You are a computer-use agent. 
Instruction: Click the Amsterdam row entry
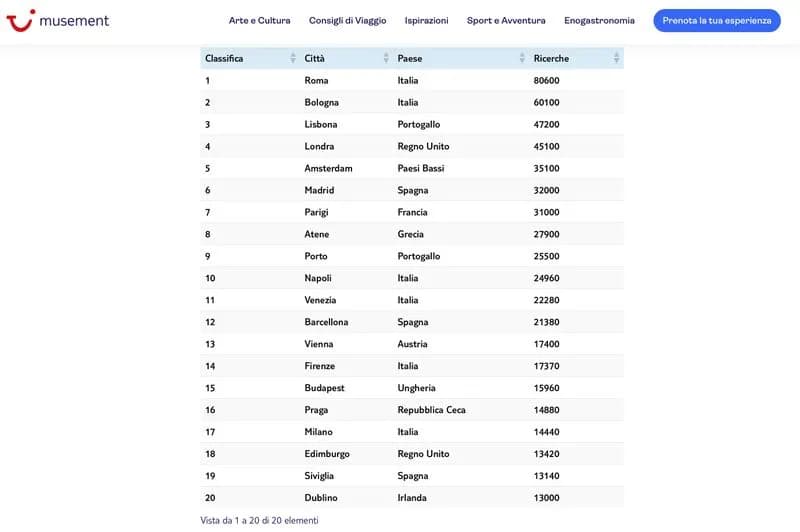pyautogui.click(x=328, y=169)
